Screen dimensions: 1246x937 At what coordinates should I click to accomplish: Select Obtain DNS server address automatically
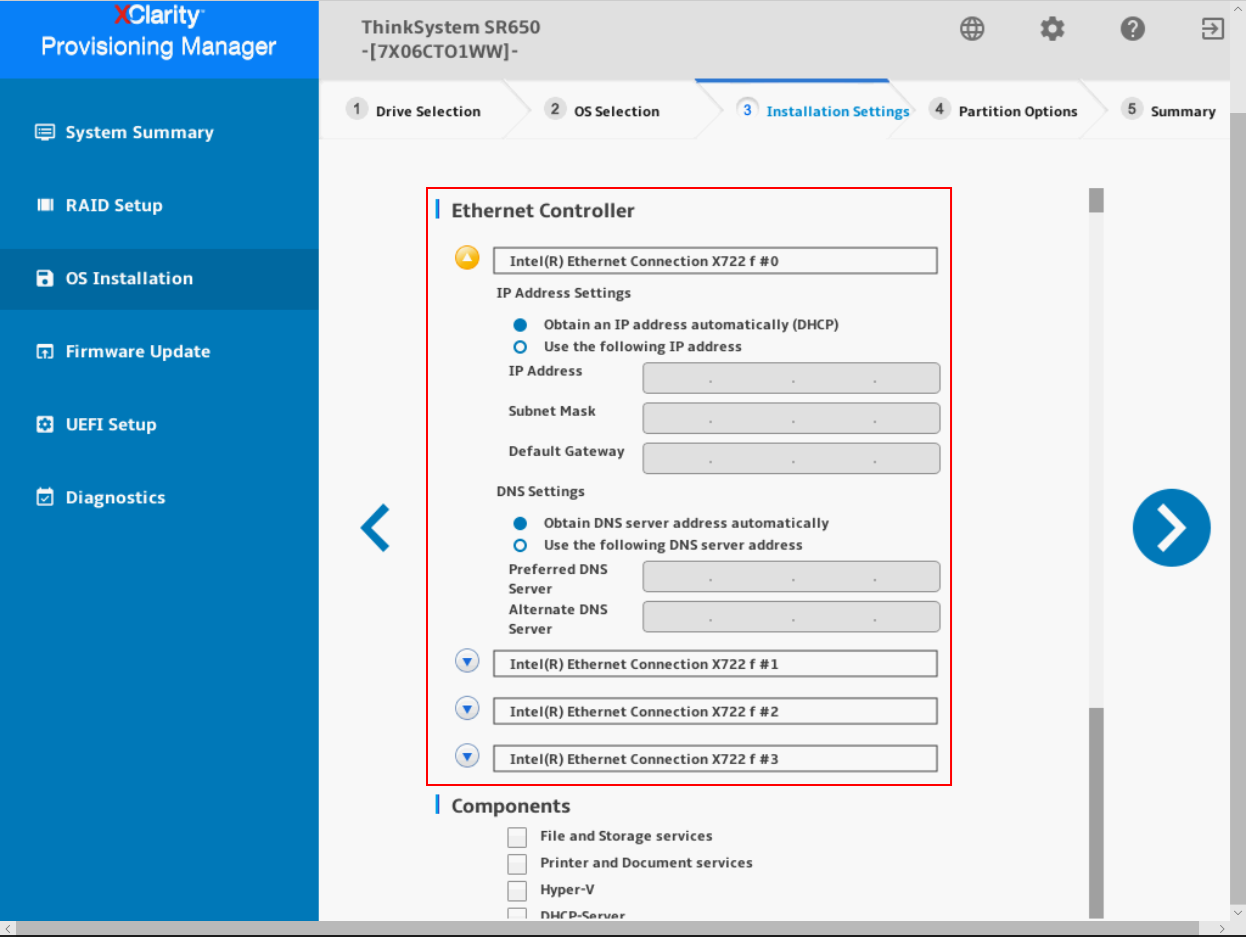(520, 523)
